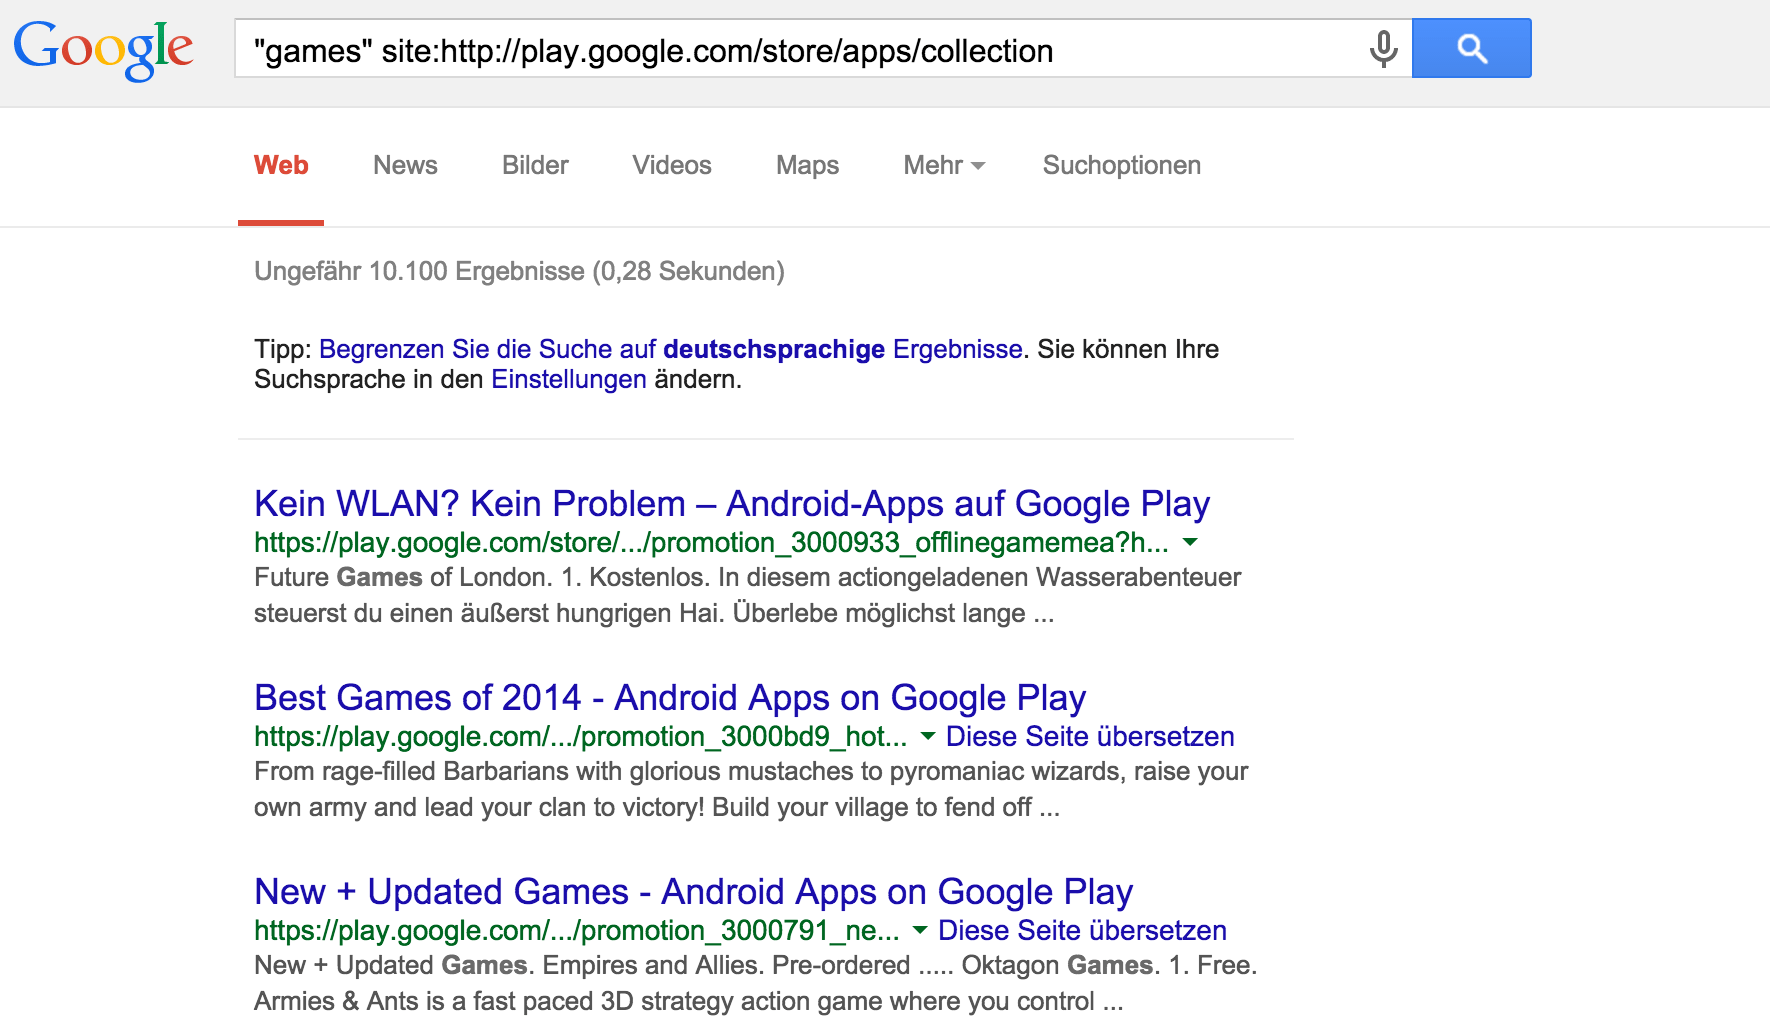Click the offlinegamemea green result URL
This screenshot has width=1770, height=1018.
[x=711, y=542]
